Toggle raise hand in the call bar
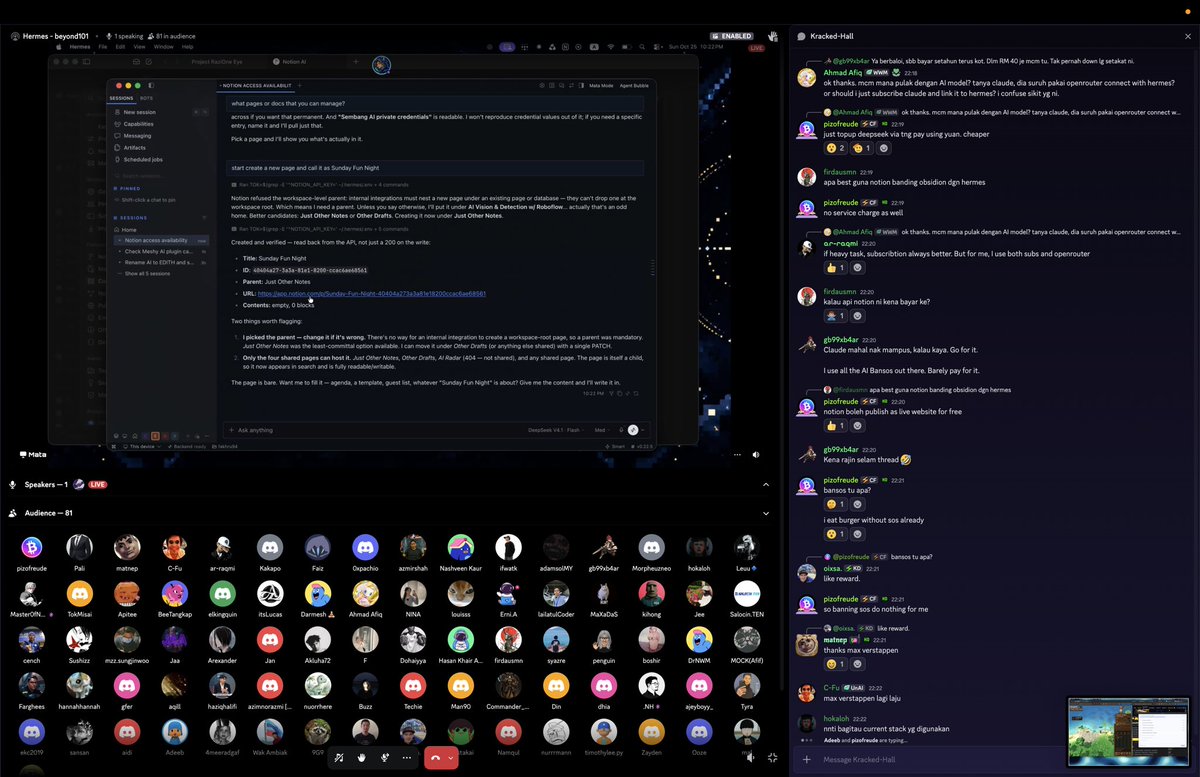The width and height of the screenshot is (1200, 777). tap(362, 758)
